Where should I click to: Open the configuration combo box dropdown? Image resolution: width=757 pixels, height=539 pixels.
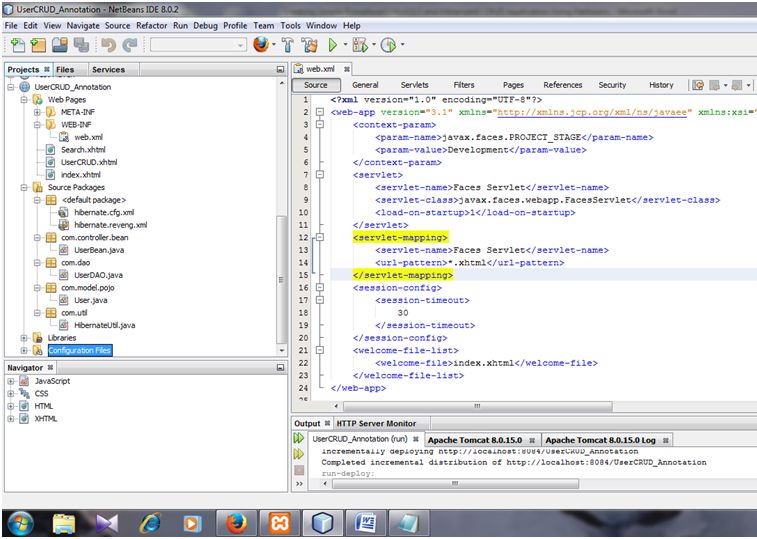coord(241,45)
